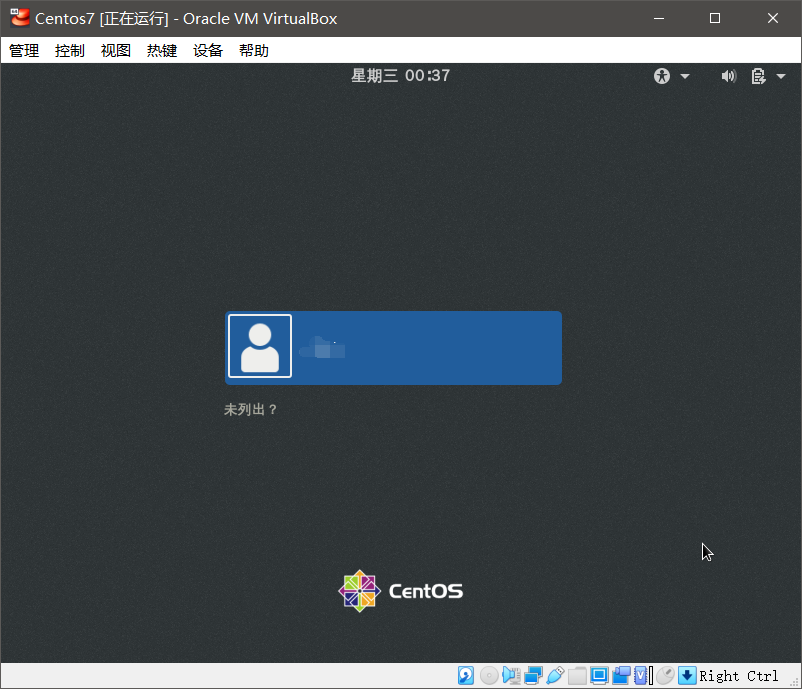
Task: Expand the accessibility menu dropdown arrow
Action: [685, 77]
